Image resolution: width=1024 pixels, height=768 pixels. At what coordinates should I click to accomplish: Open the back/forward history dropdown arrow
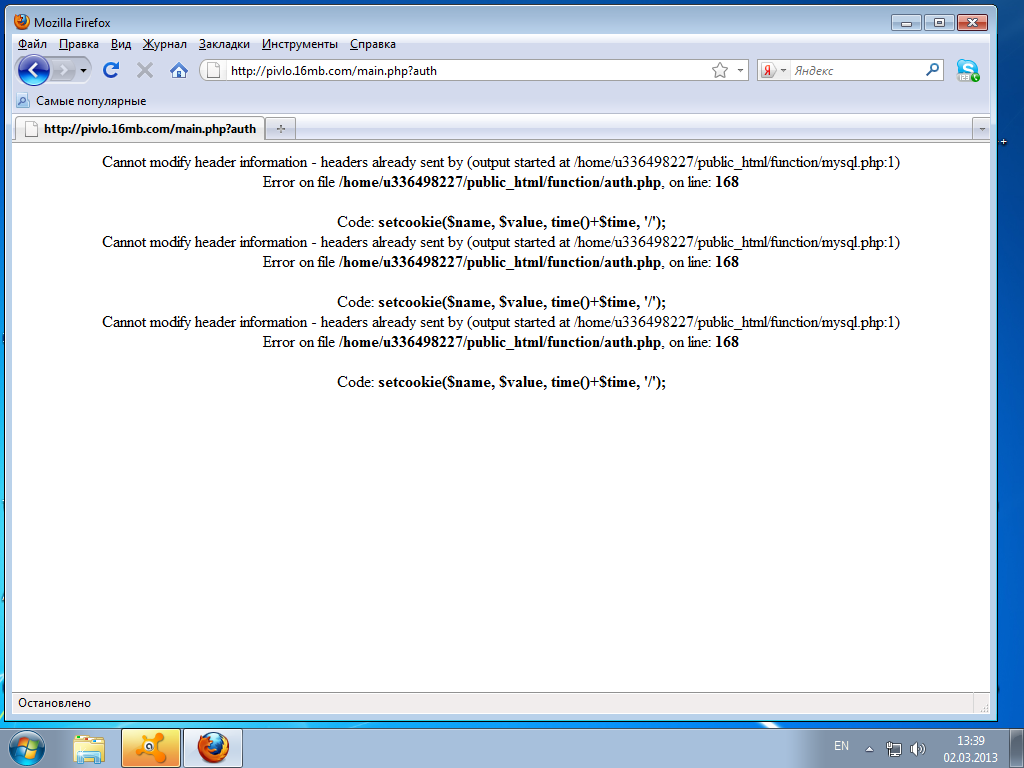[x=83, y=71]
